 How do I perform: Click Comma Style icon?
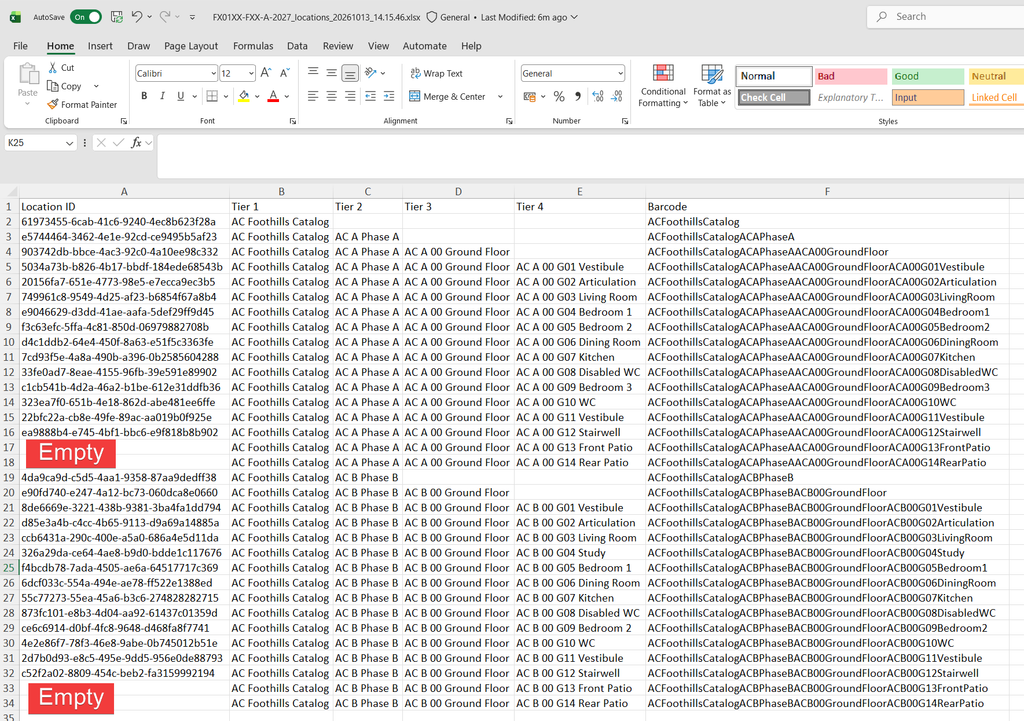coord(577,97)
